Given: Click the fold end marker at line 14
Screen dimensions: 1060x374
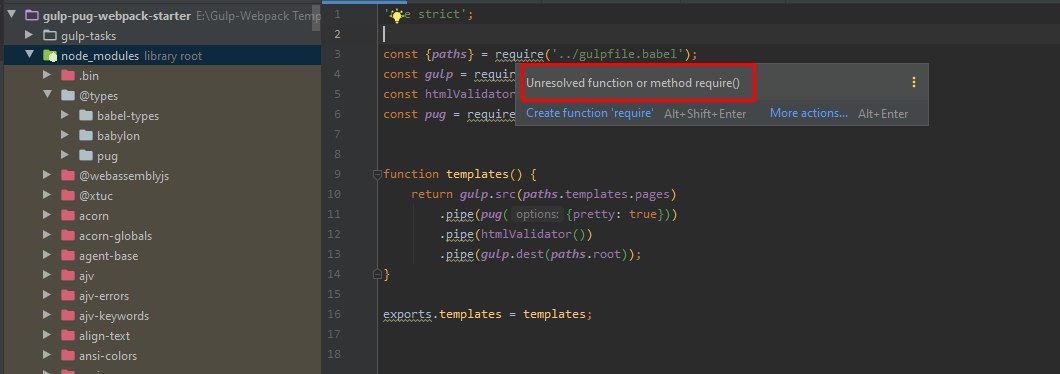Looking at the screenshot, I should point(377,275).
